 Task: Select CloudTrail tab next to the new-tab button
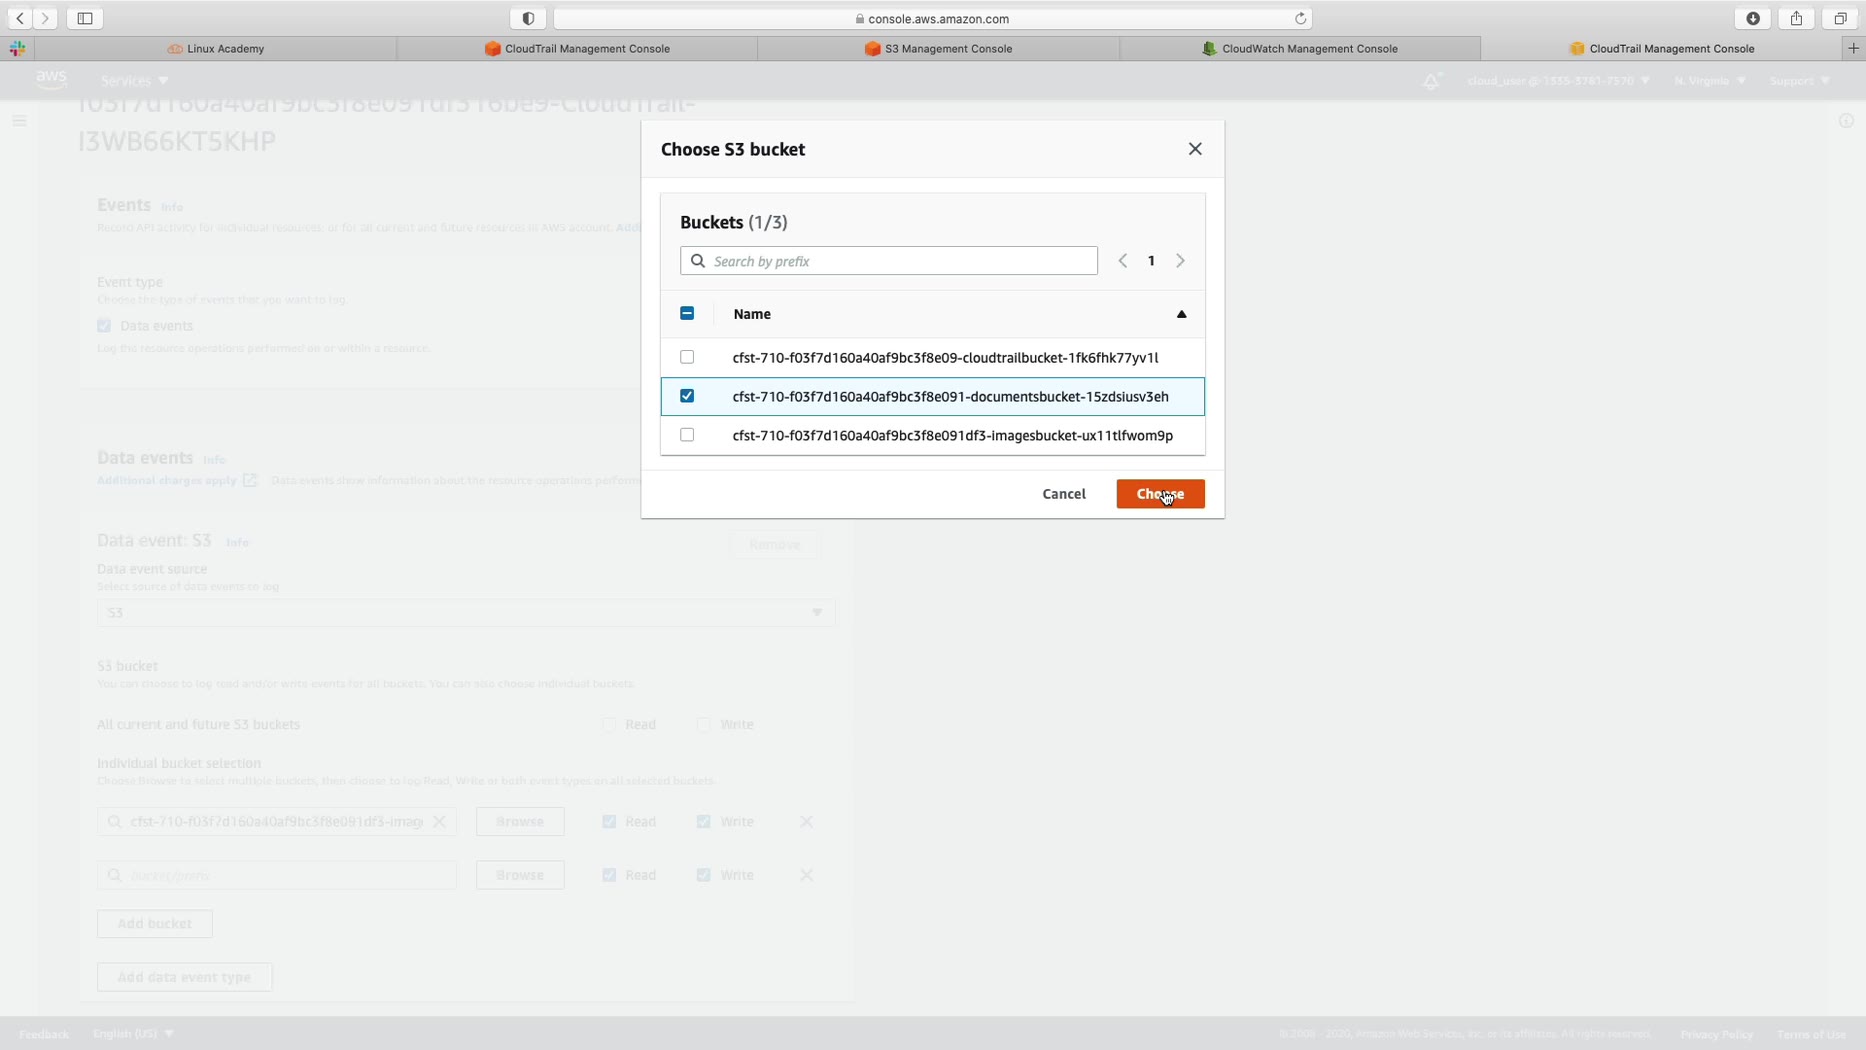click(1661, 48)
